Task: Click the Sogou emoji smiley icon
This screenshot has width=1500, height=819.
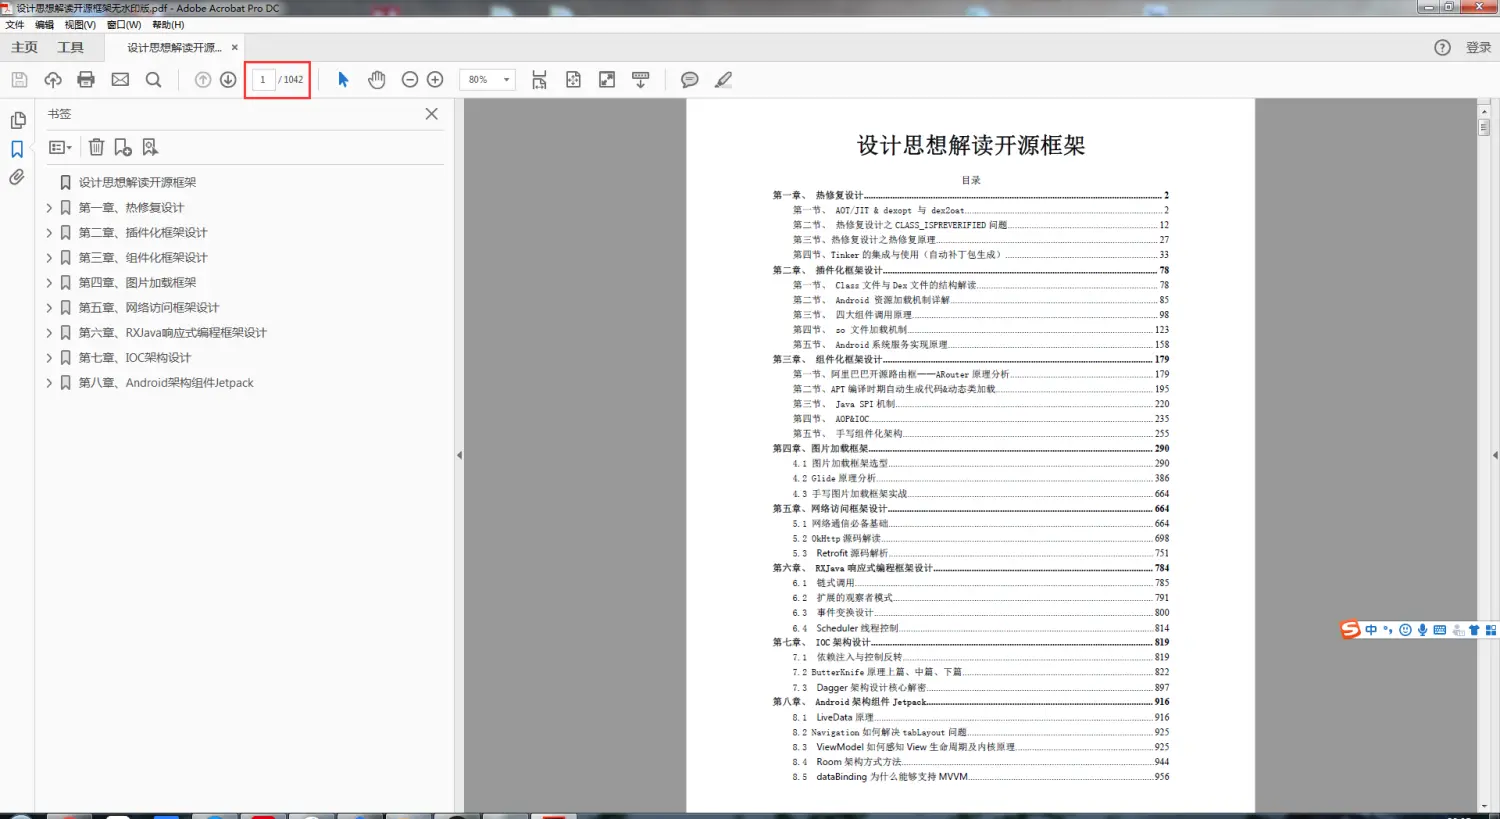Action: (1405, 629)
